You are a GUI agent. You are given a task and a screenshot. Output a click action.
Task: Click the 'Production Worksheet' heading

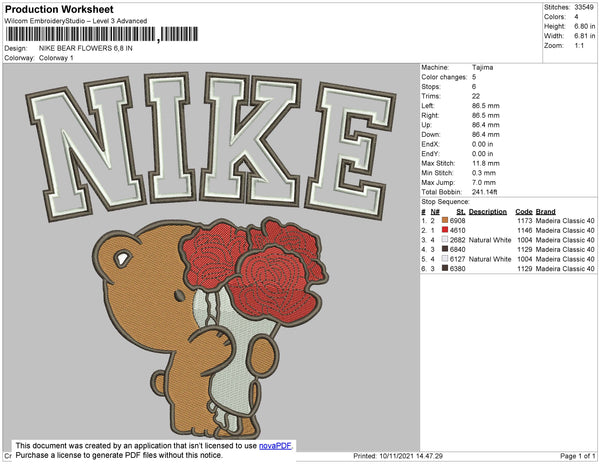click(59, 9)
